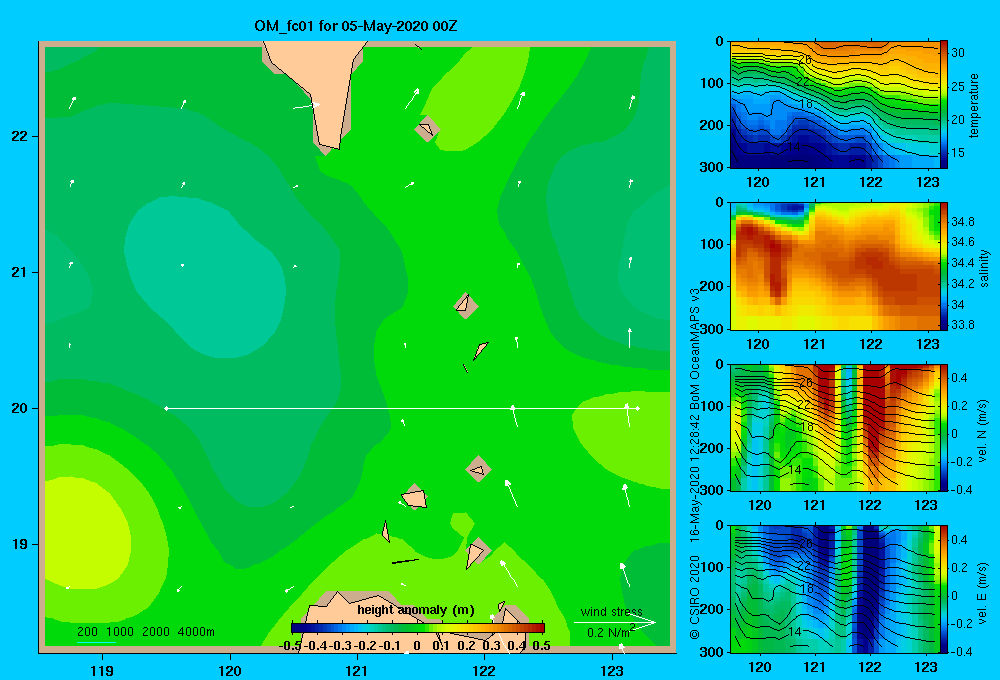1000x680 pixels.
Task: Click the small island east of Taiwan tip
Action: click(x=427, y=129)
